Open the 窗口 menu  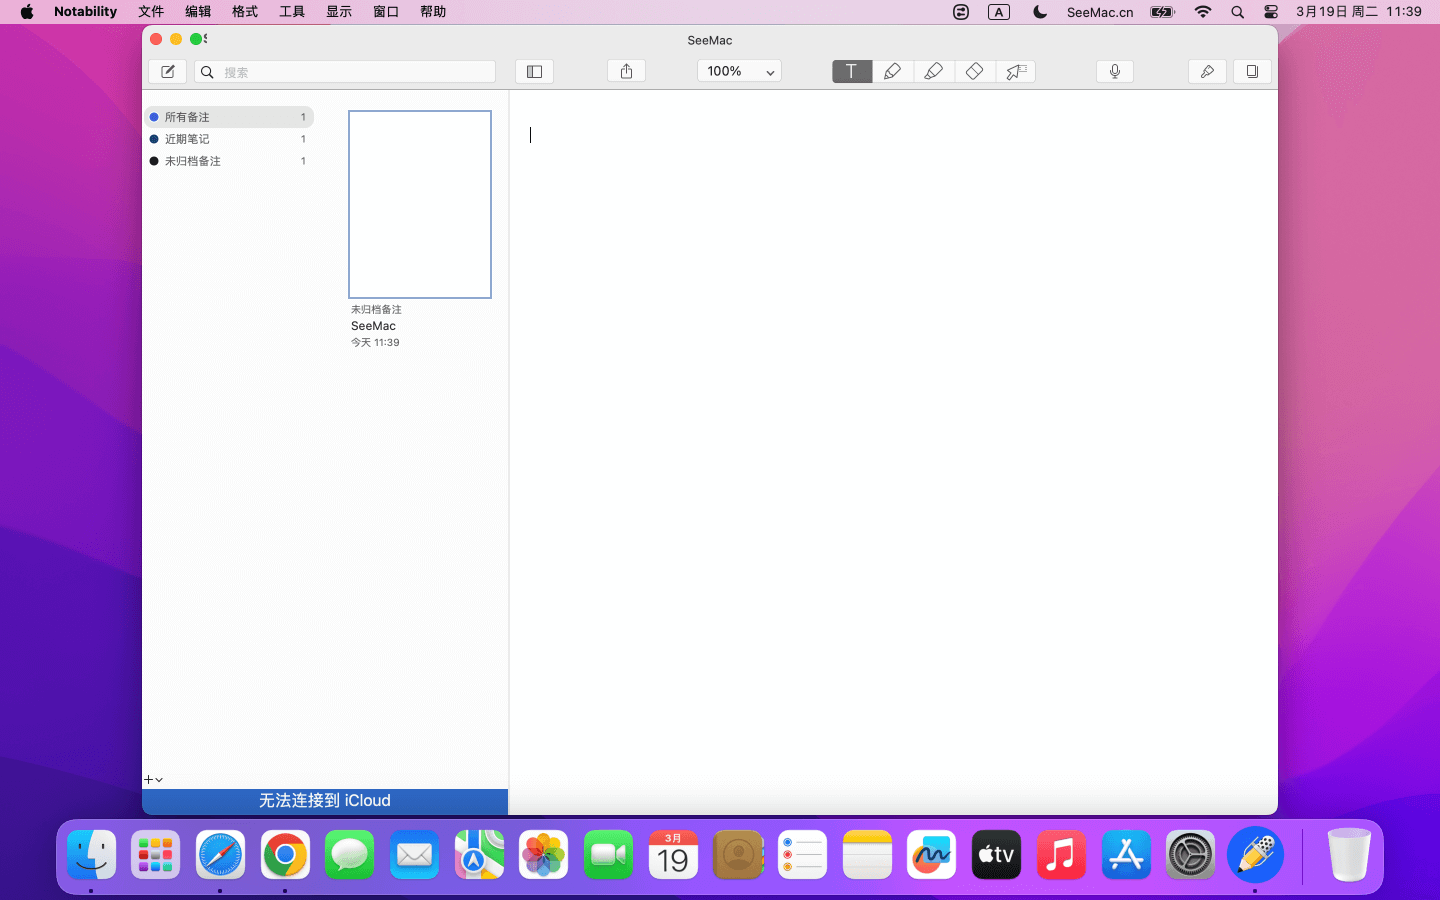(386, 12)
